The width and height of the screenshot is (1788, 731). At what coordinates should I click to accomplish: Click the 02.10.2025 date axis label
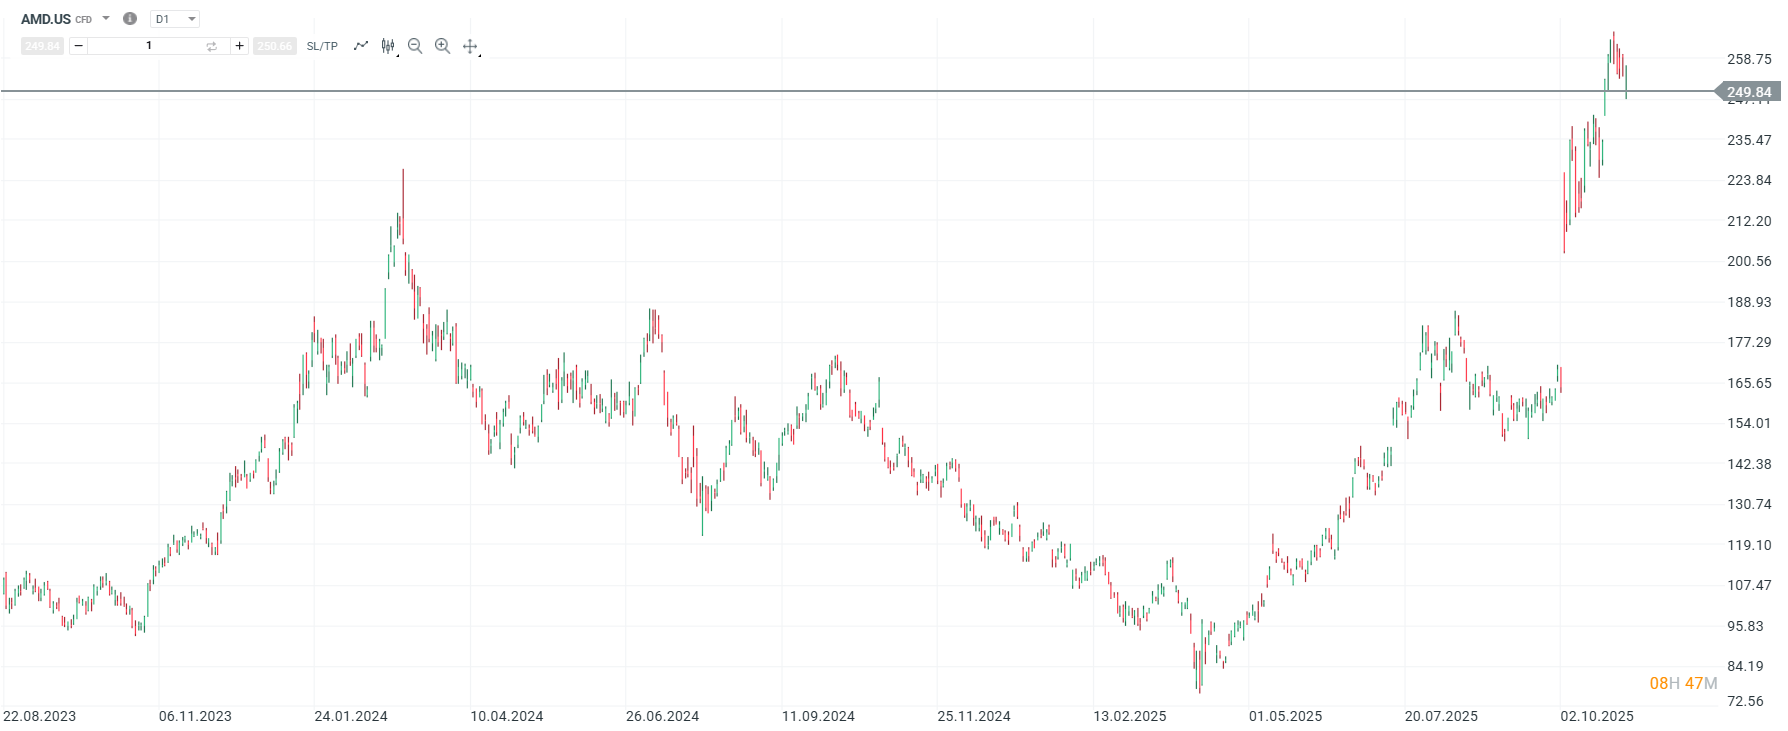pyautogui.click(x=1597, y=716)
